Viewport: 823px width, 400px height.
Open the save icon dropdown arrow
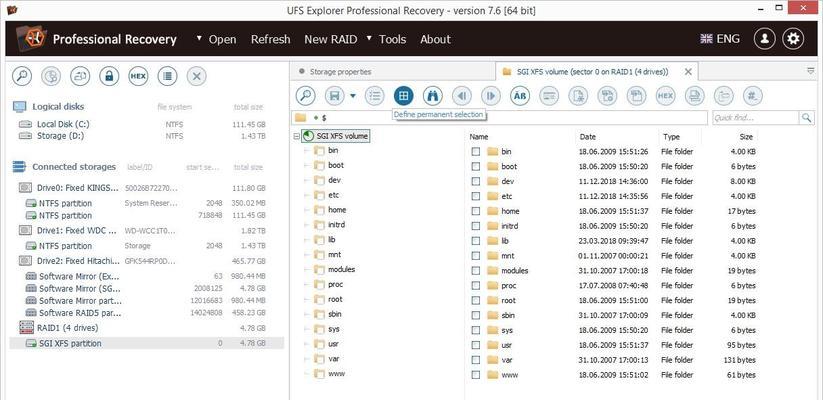click(x=353, y=96)
